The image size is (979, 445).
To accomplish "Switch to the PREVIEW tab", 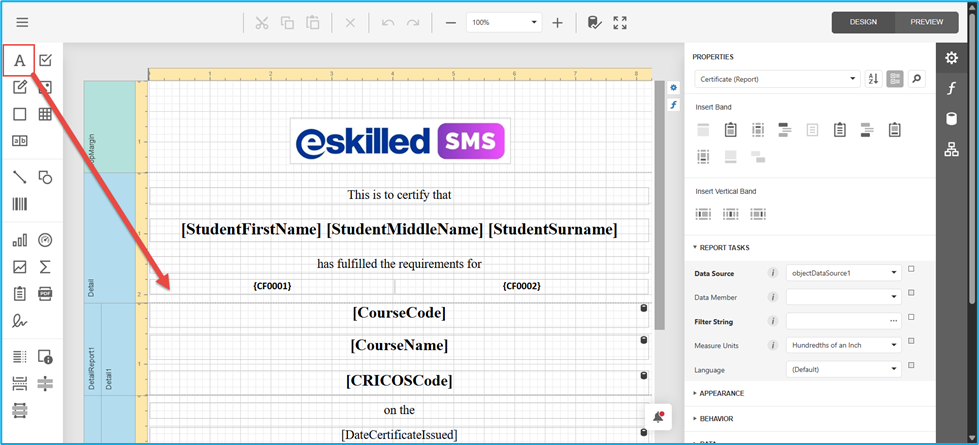I will 926,22.
